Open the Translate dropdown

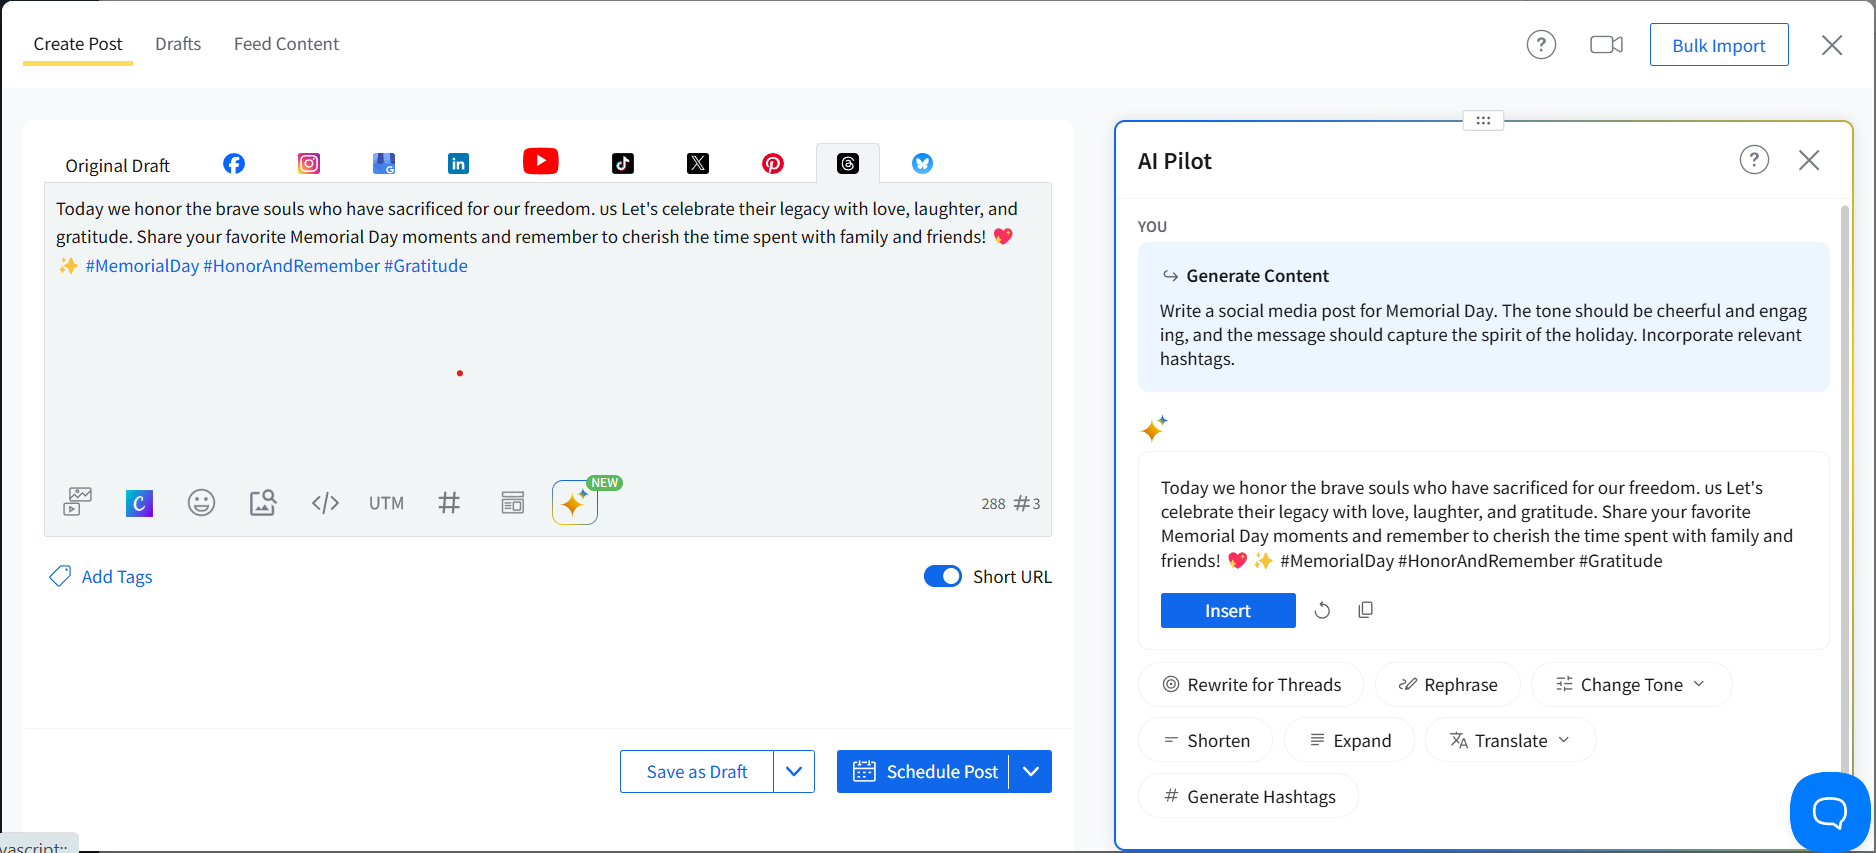pos(1510,741)
